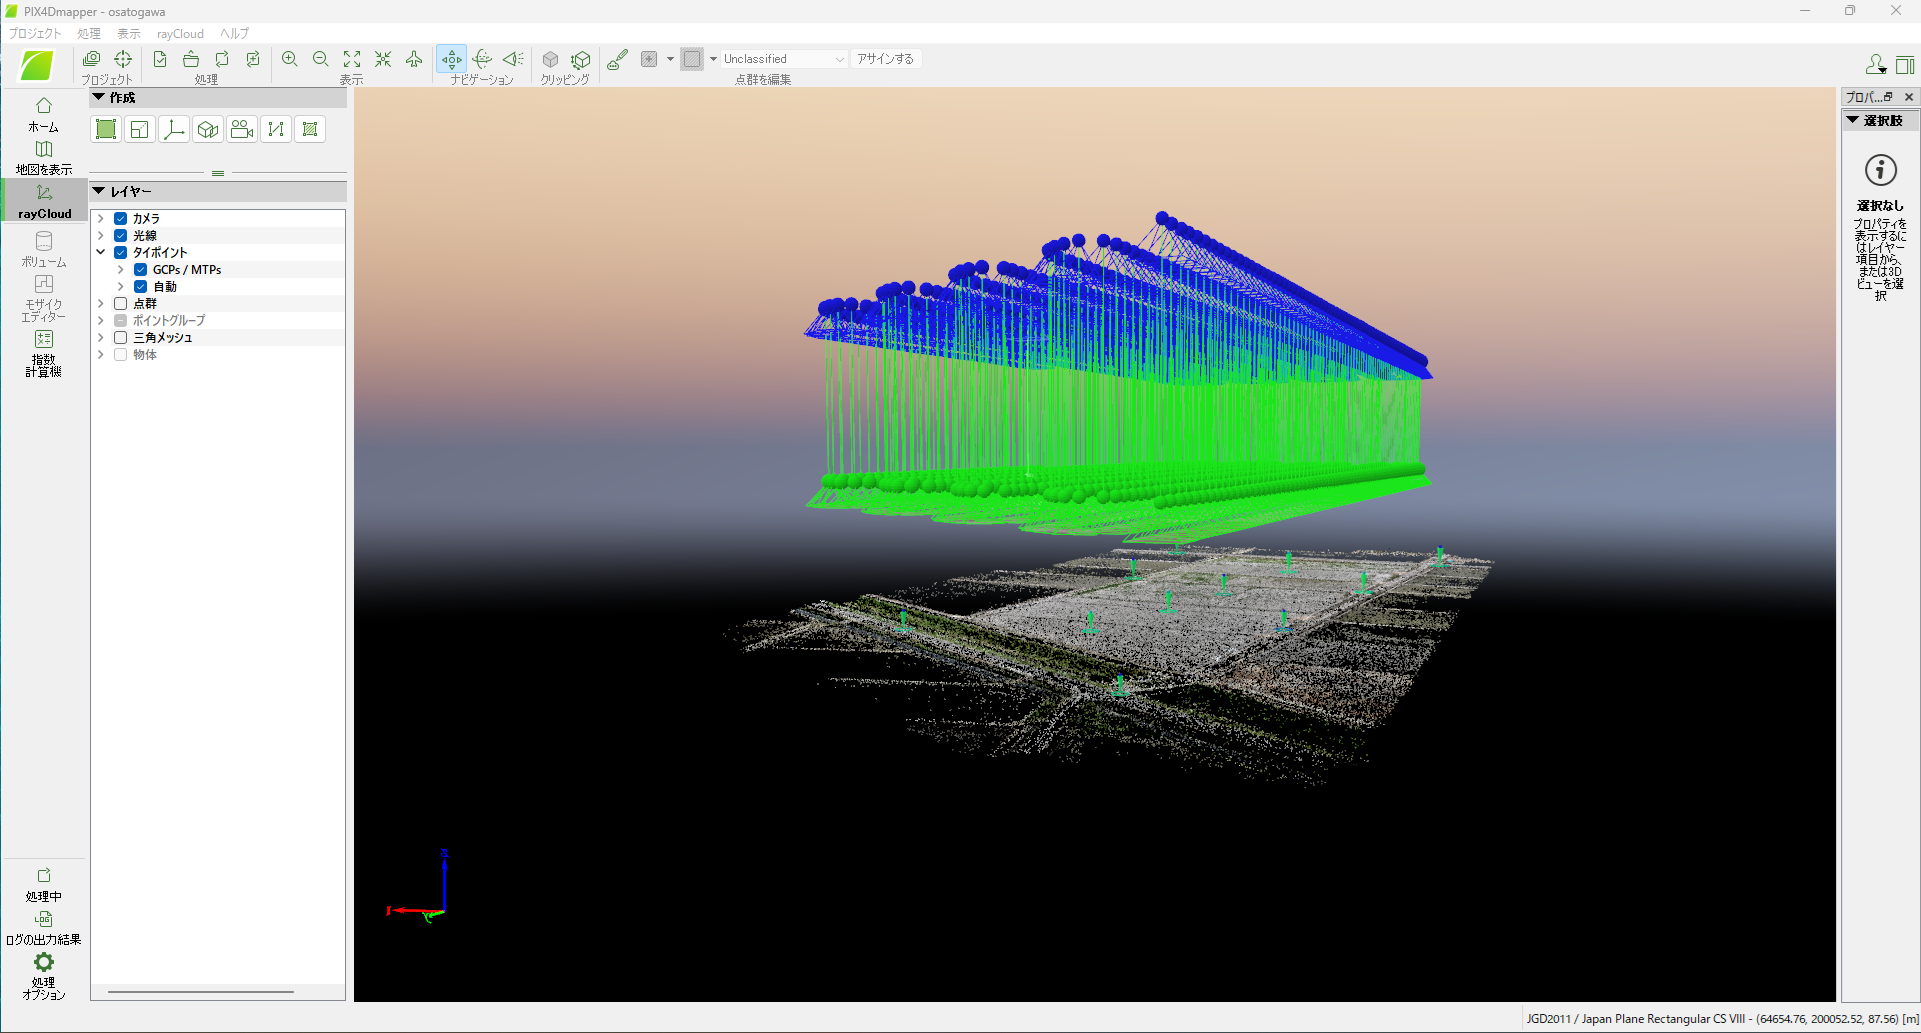Open log output results panel

[x=43, y=927]
